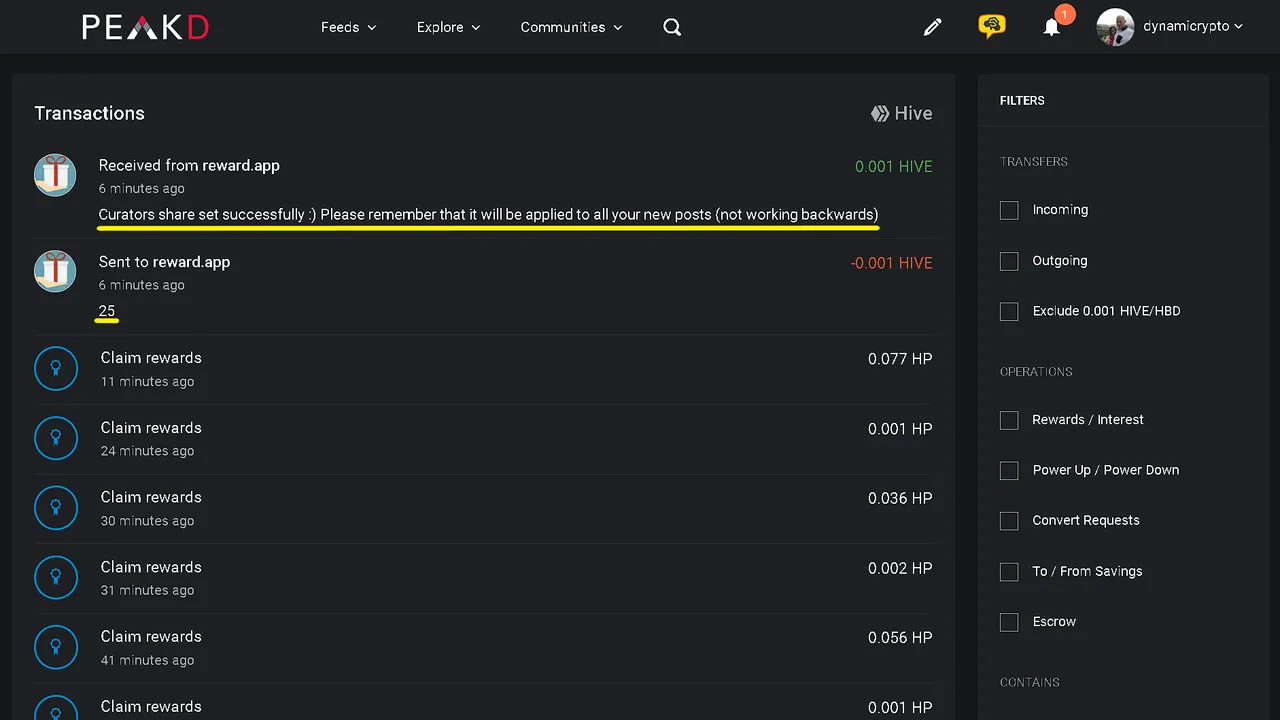Check Exclude 0.001 HIVE/HBD filter

pyautogui.click(x=1009, y=311)
